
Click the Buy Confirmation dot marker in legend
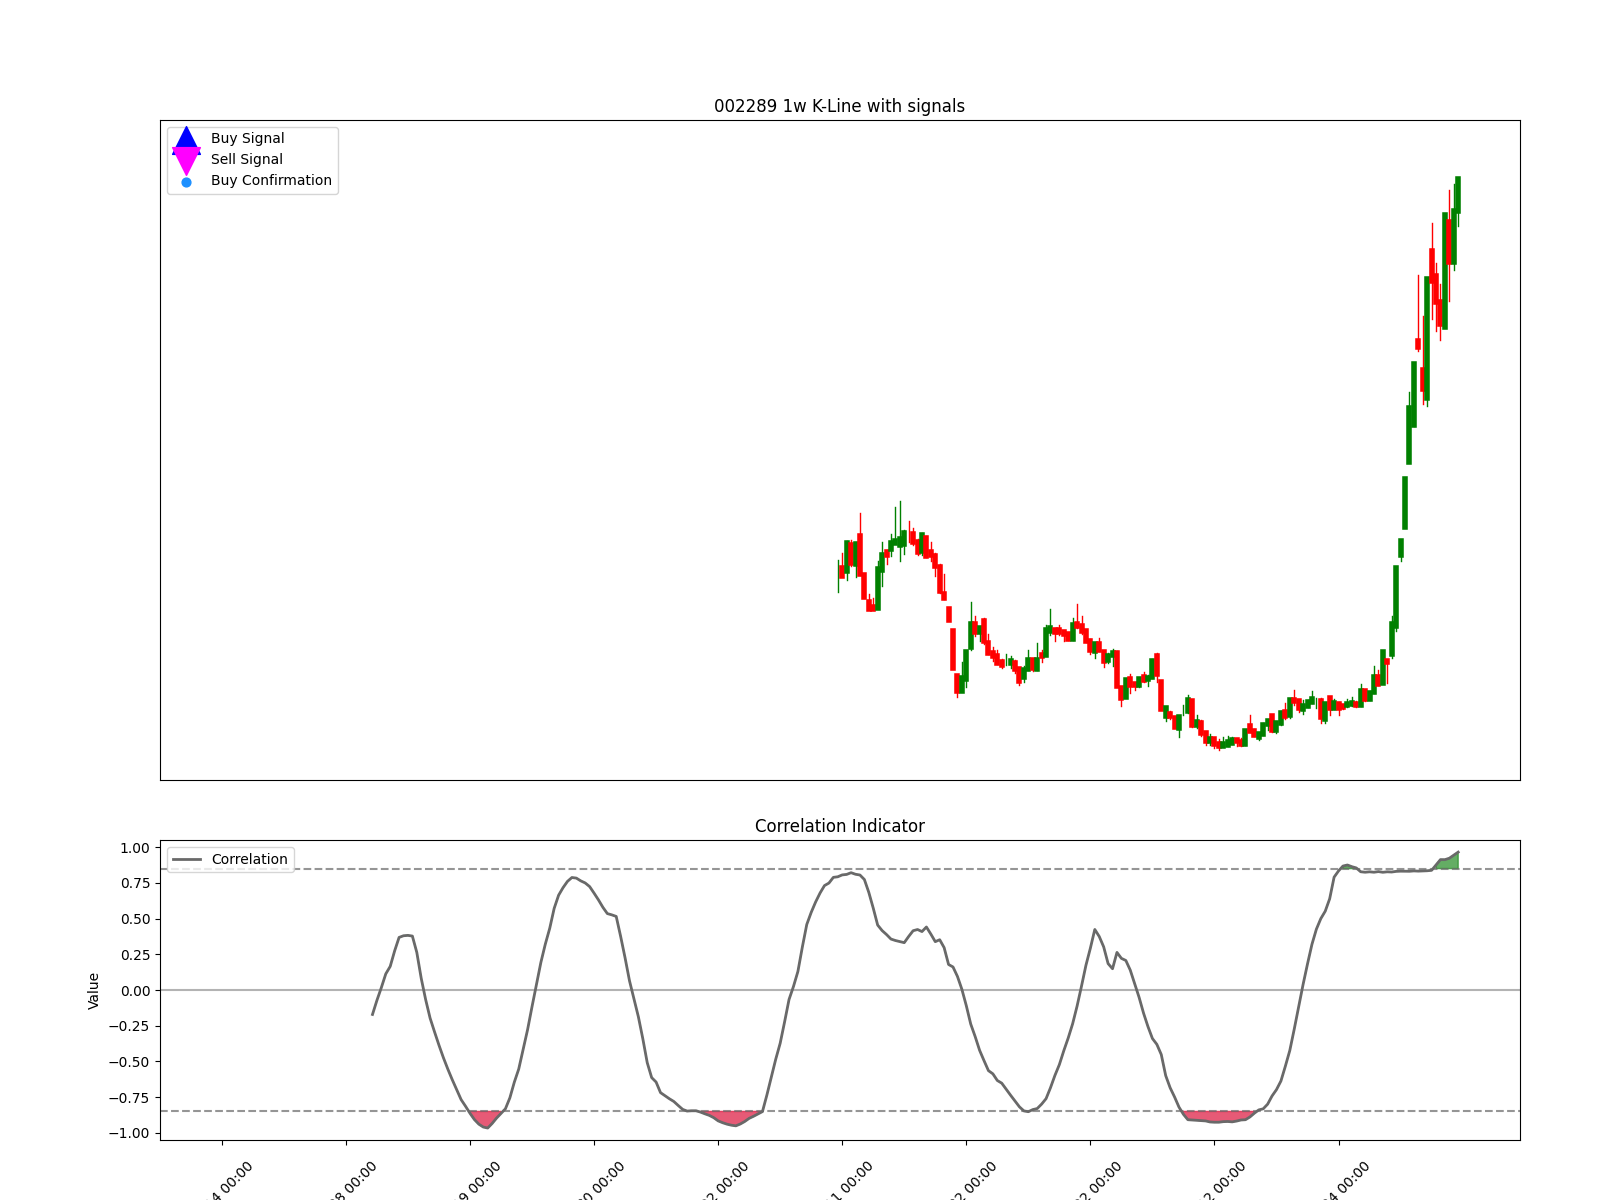[x=186, y=182]
